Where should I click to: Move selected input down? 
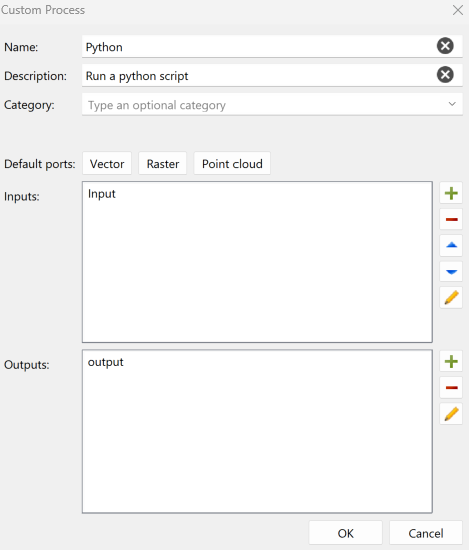tap(451, 271)
